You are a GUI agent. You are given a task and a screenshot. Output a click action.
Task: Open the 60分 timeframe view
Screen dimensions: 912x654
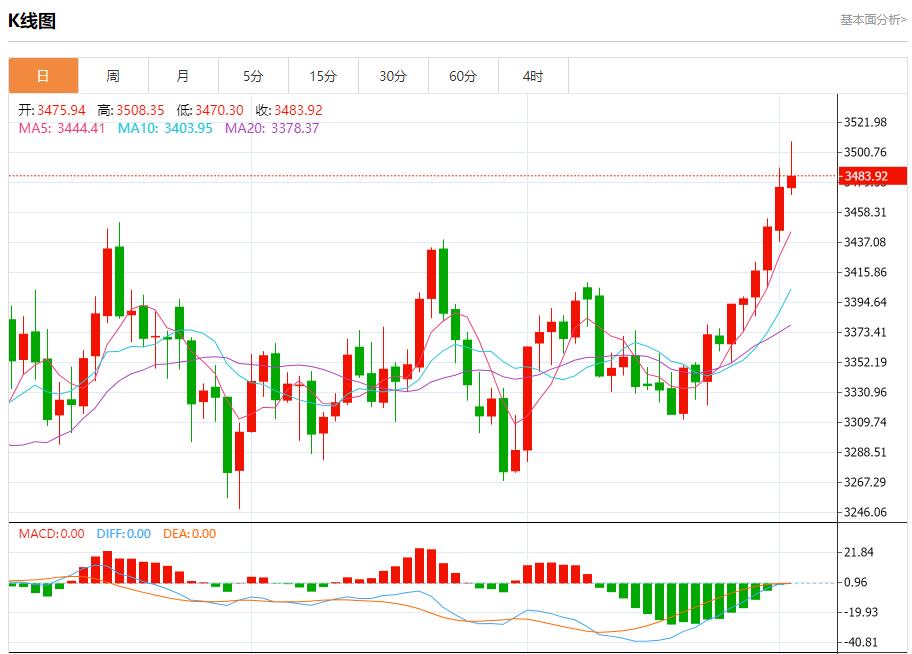pos(463,75)
